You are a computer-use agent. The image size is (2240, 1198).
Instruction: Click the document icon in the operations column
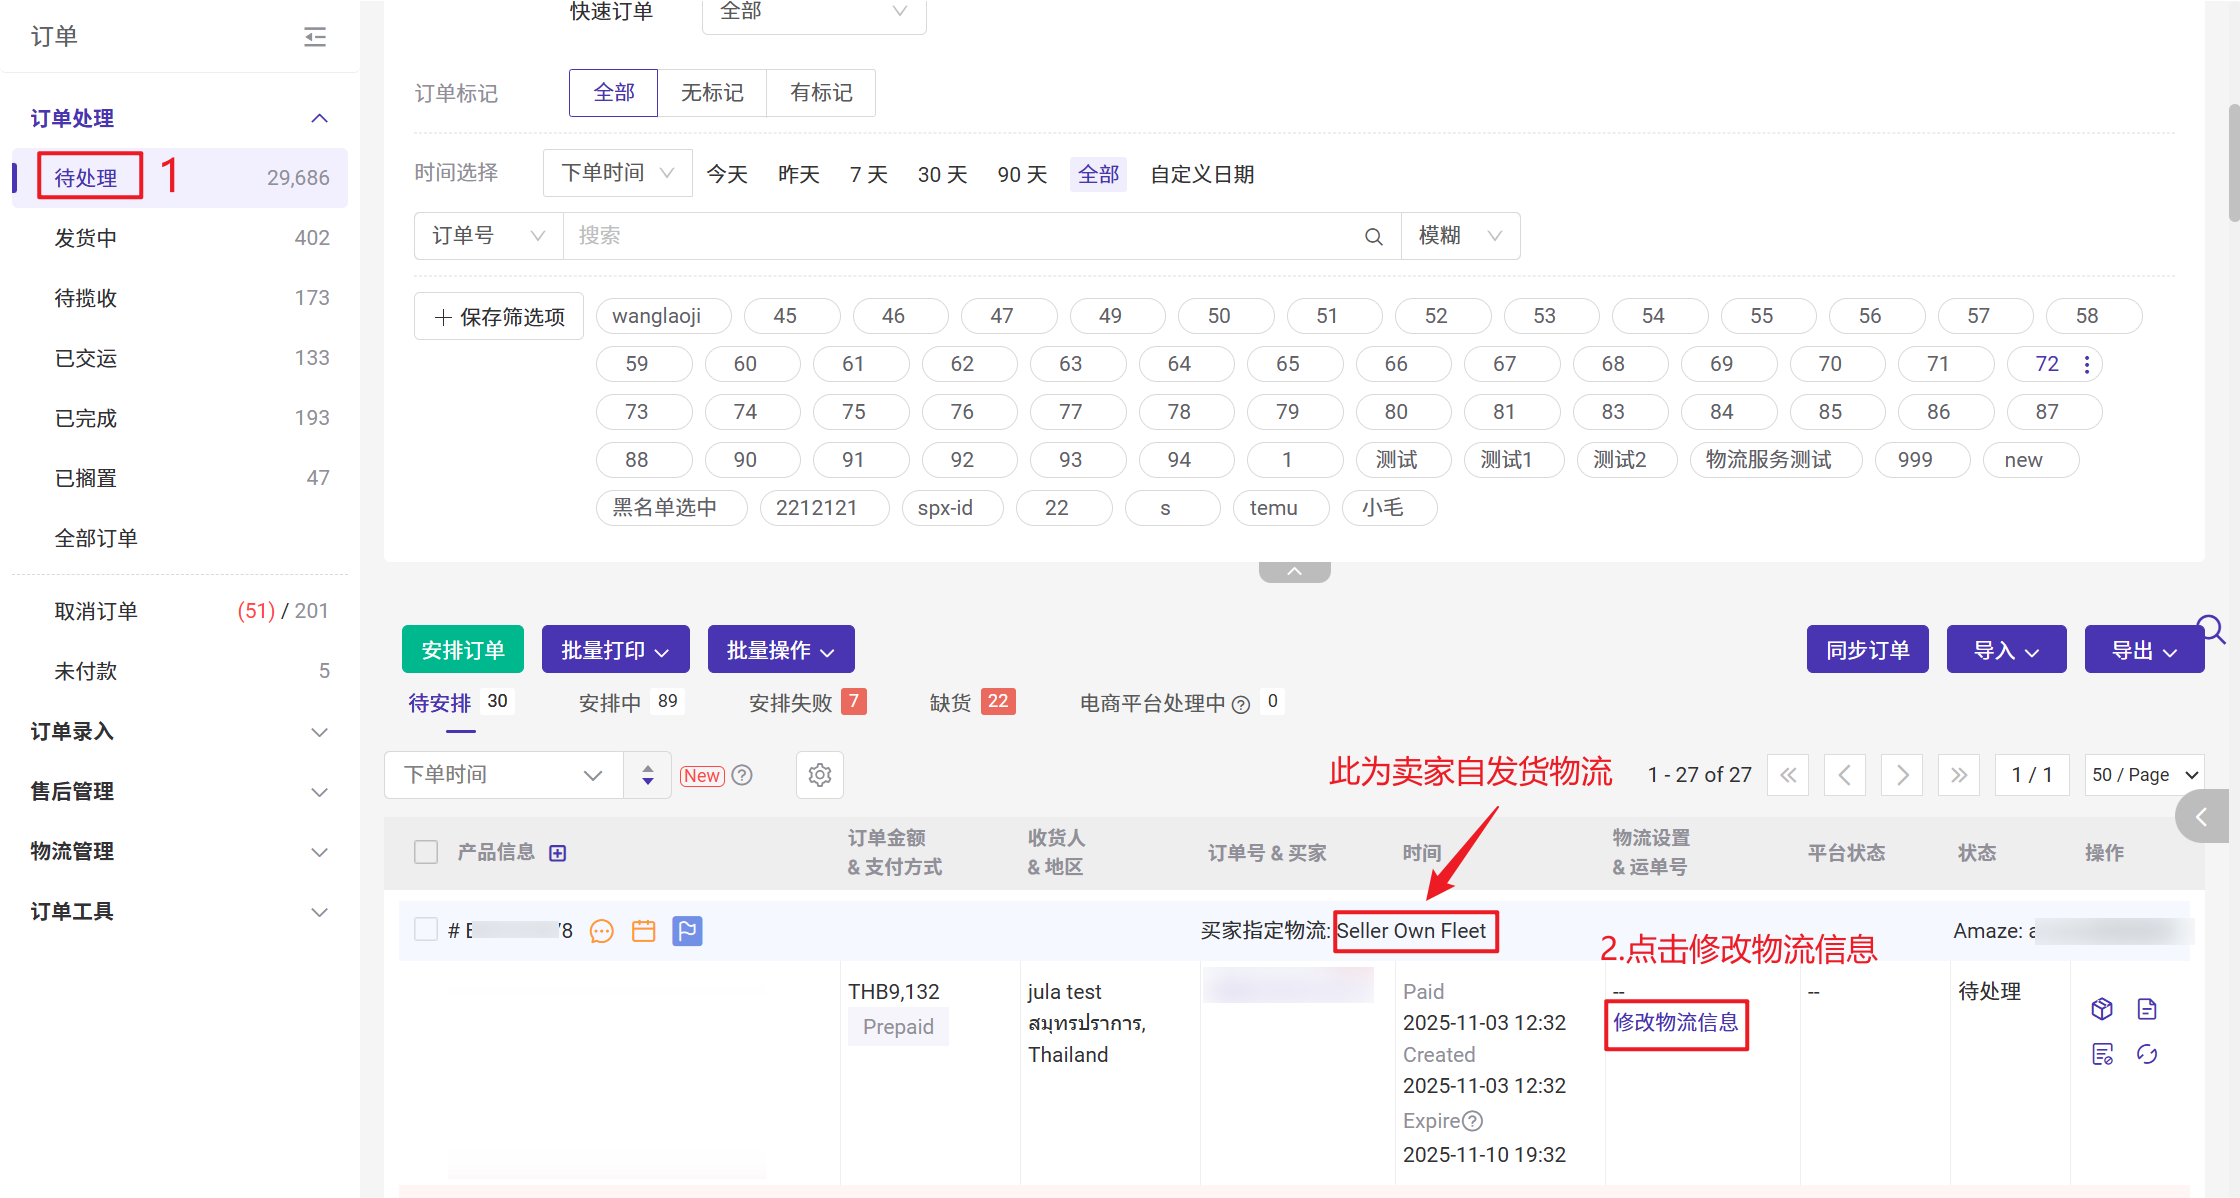pyautogui.click(x=2147, y=1009)
